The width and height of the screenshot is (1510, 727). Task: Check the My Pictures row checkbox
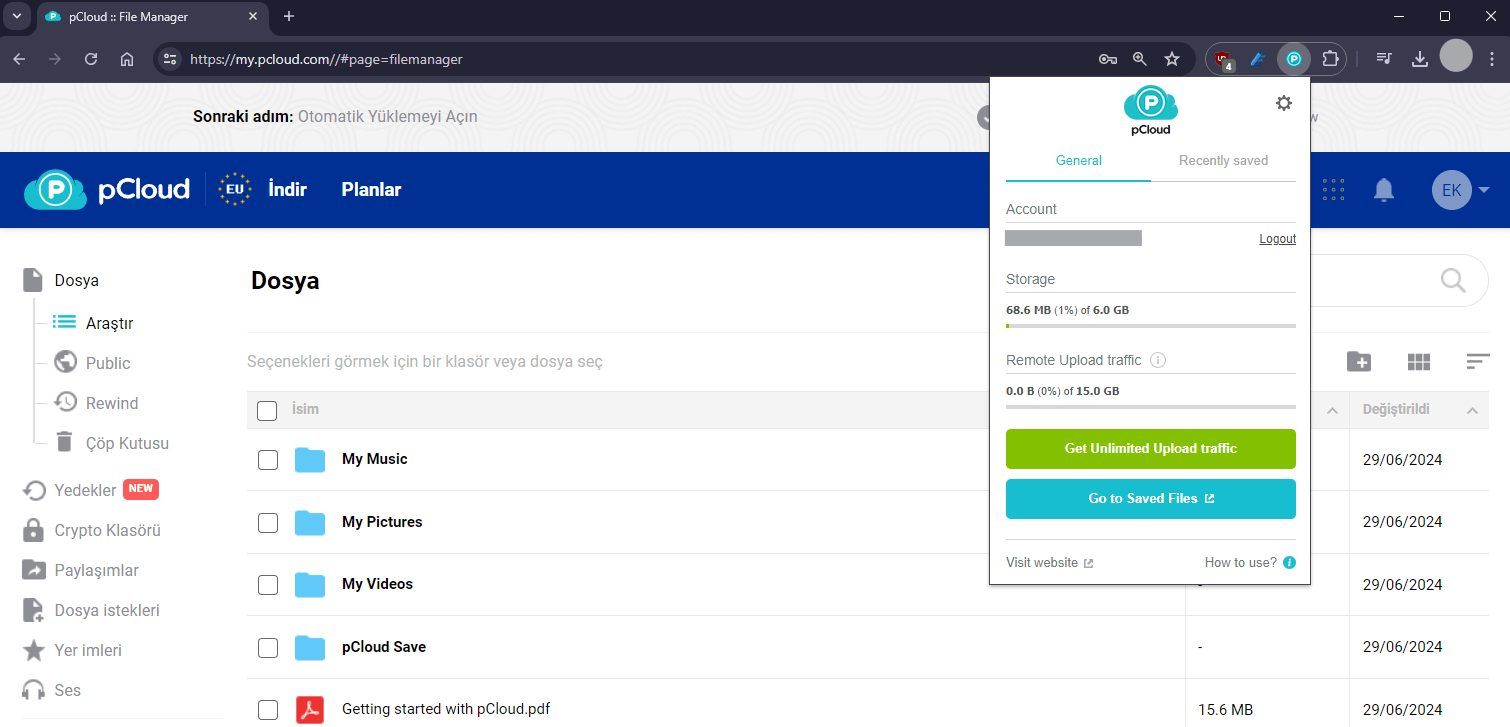point(268,522)
